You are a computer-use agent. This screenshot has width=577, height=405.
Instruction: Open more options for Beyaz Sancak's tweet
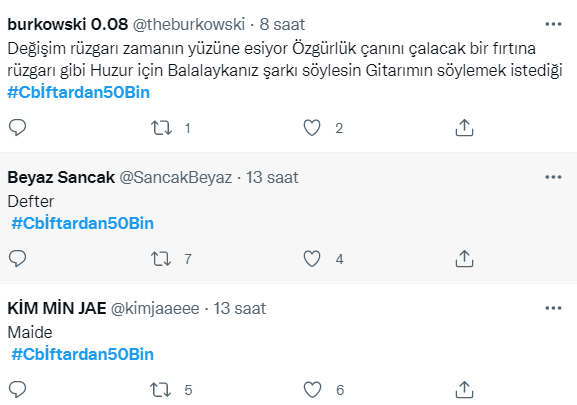click(x=553, y=177)
